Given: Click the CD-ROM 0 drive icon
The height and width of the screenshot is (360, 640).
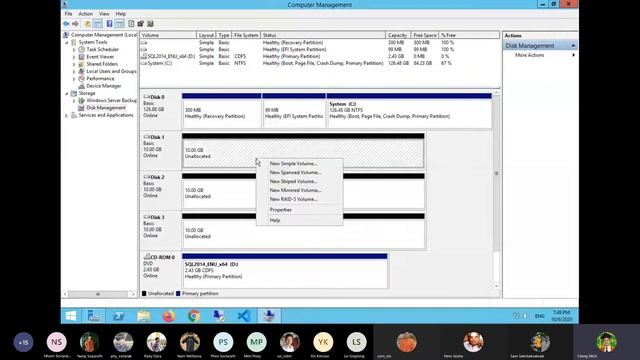Looking at the screenshot, I should point(147,257).
